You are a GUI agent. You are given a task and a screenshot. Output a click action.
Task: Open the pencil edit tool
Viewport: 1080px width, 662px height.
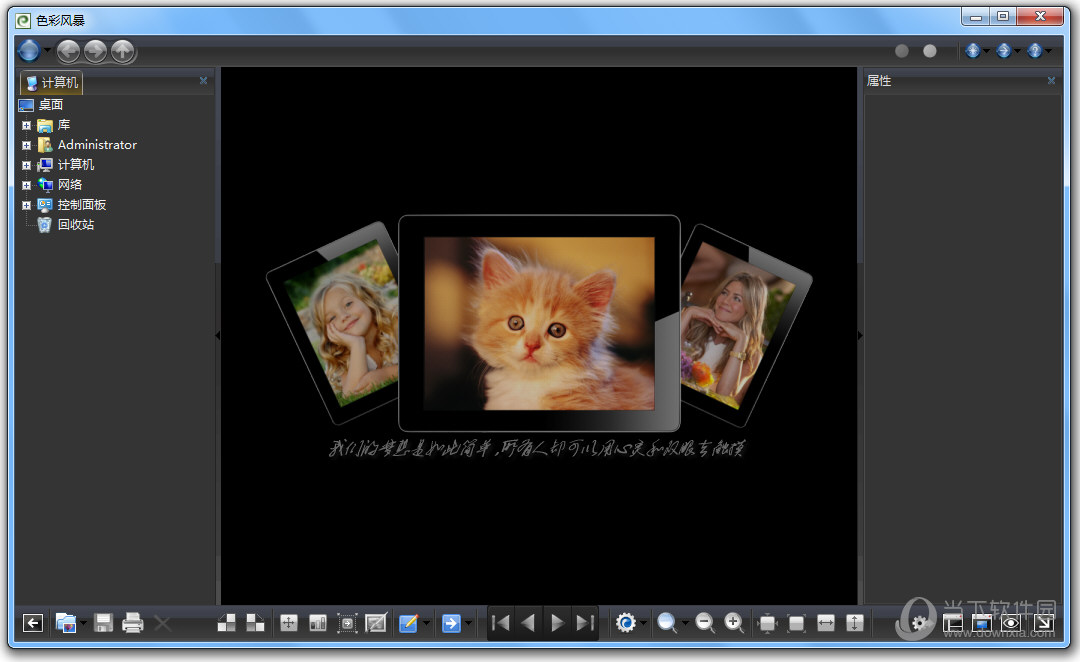tap(408, 623)
